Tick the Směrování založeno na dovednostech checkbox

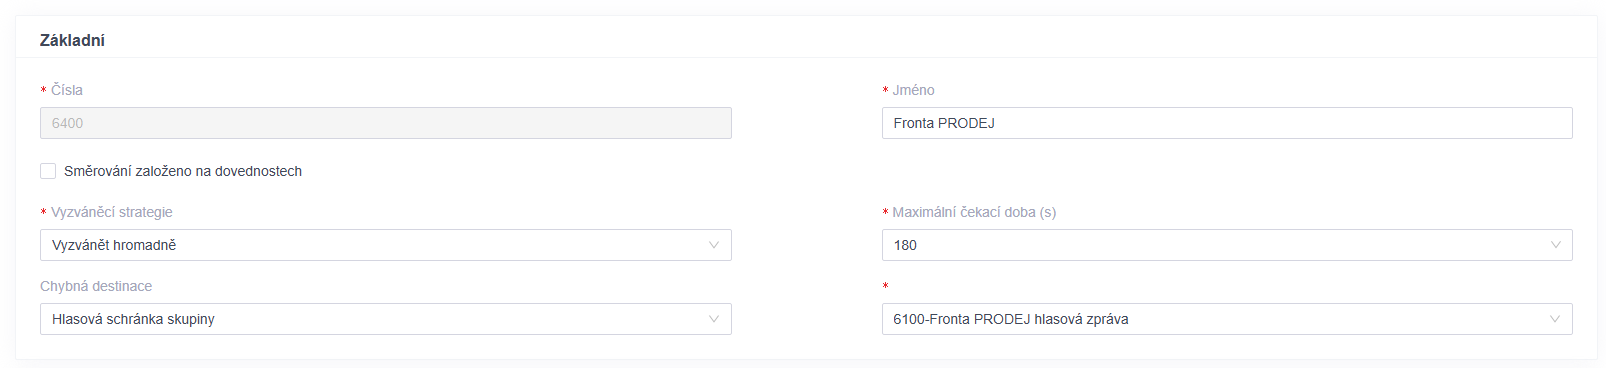(x=48, y=171)
